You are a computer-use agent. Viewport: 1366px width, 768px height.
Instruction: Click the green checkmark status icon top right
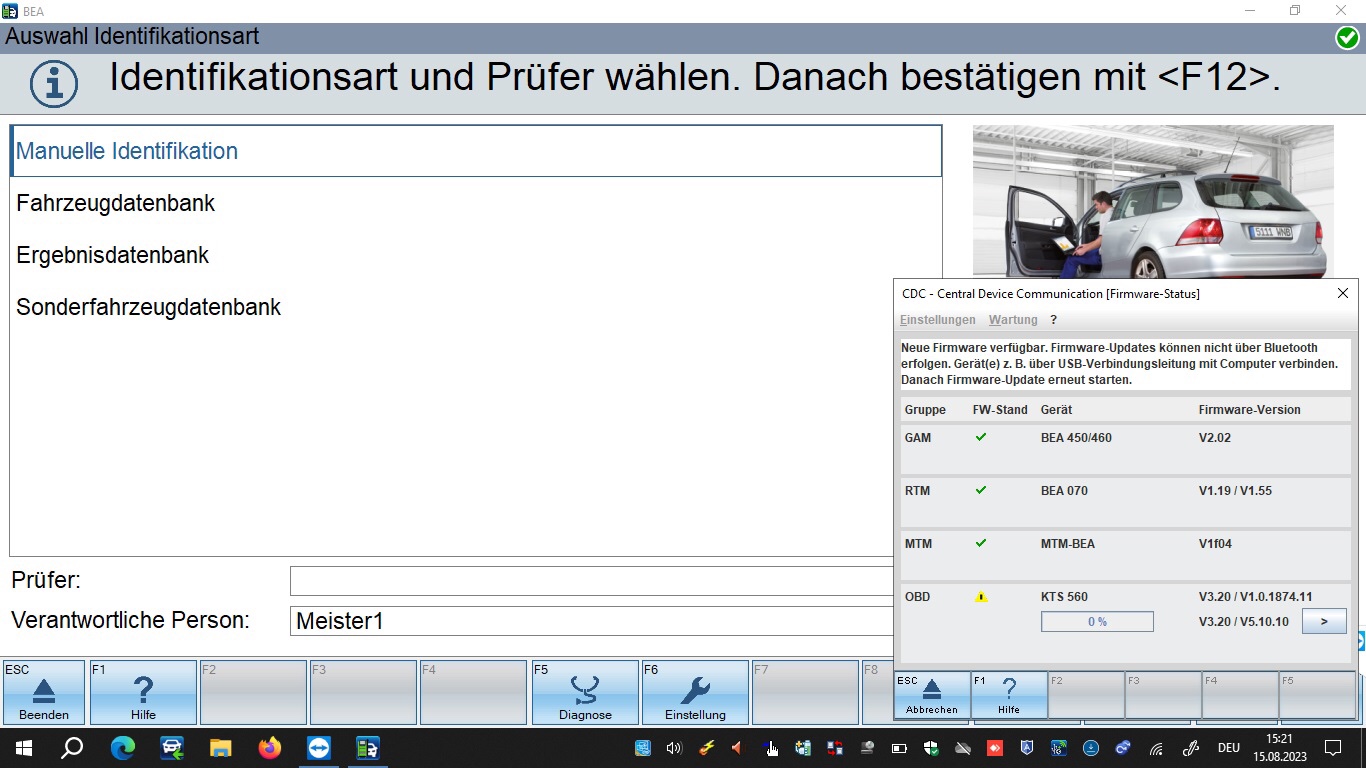[1347, 38]
